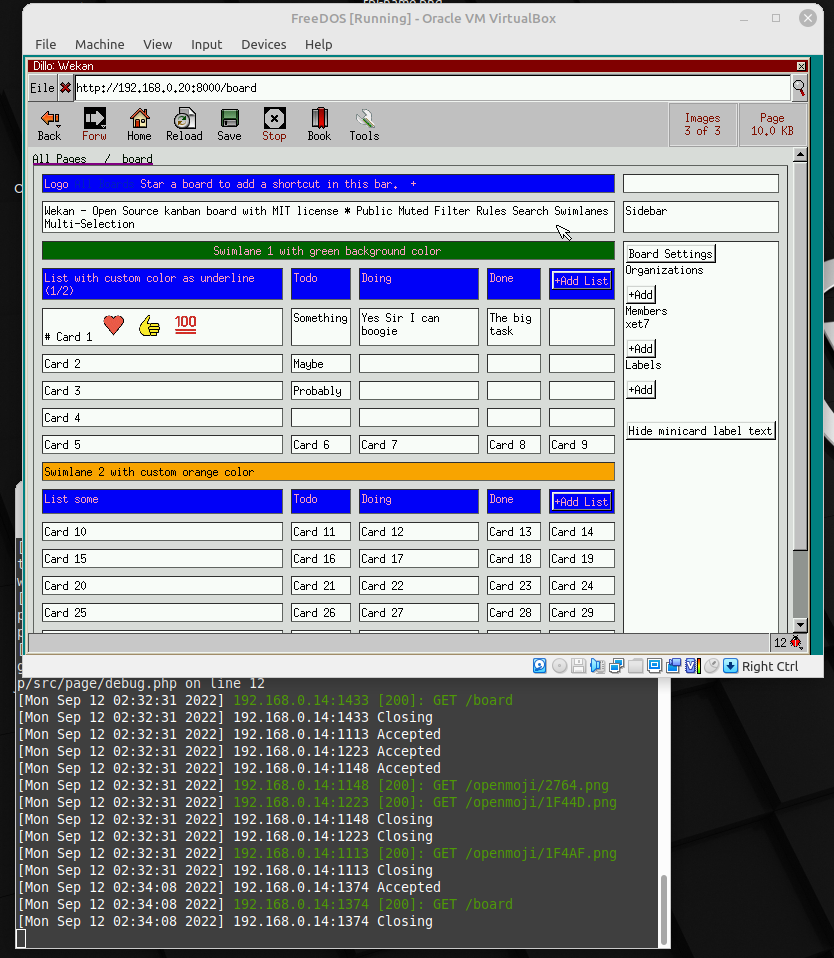Go back with Dillo's Back arrow button
Viewport: 834px width, 958px height.
pos(49,125)
